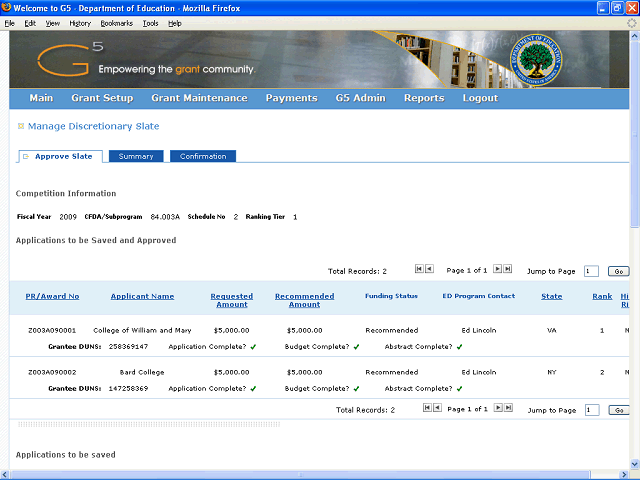The height and width of the screenshot is (480, 640).
Task: Open the Grant Setup menu
Action: (102, 98)
